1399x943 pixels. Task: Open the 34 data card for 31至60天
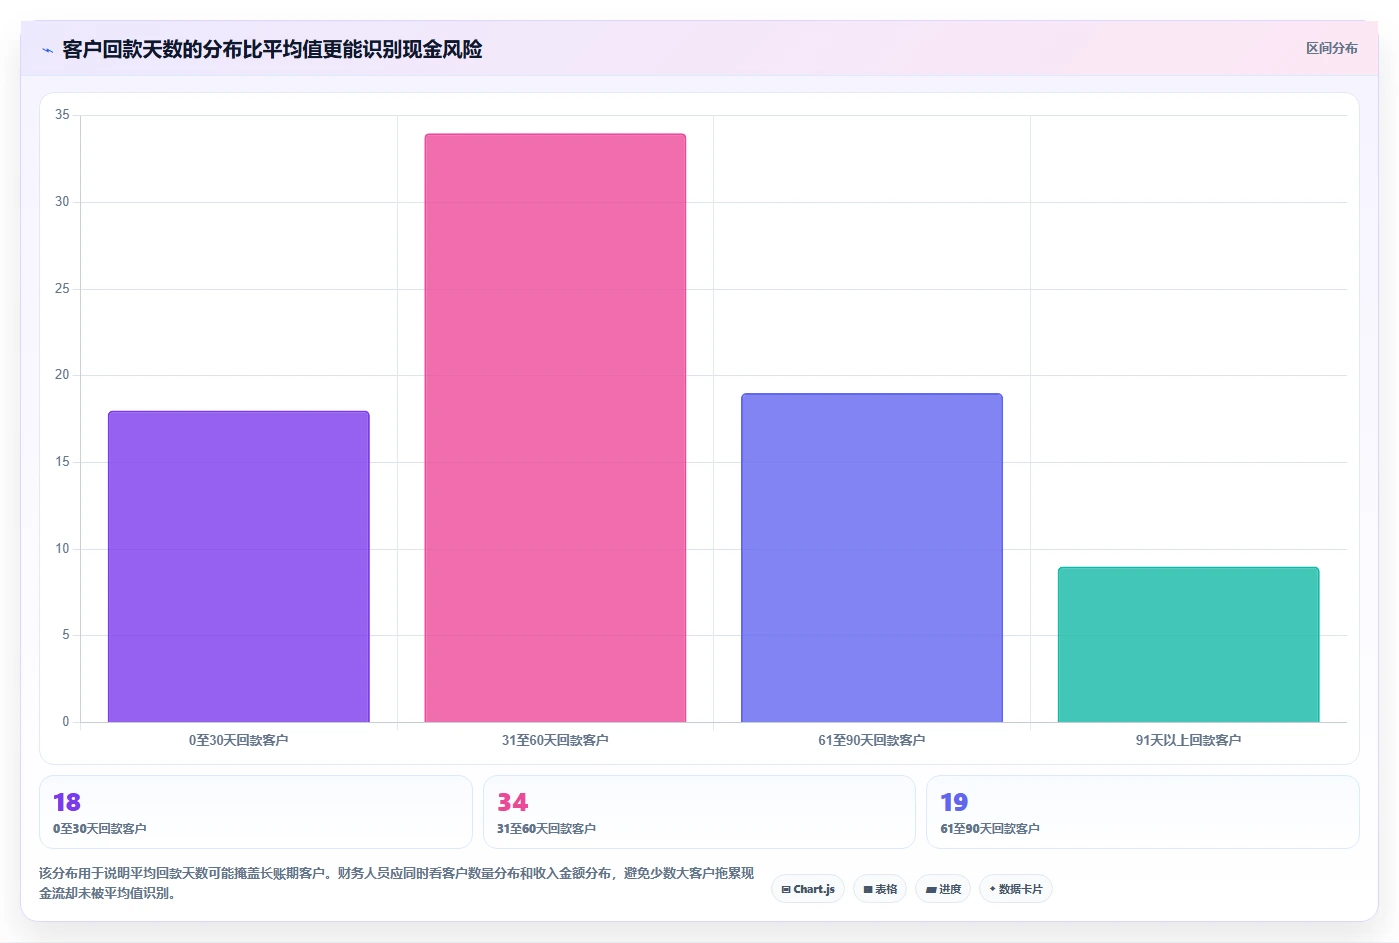699,812
